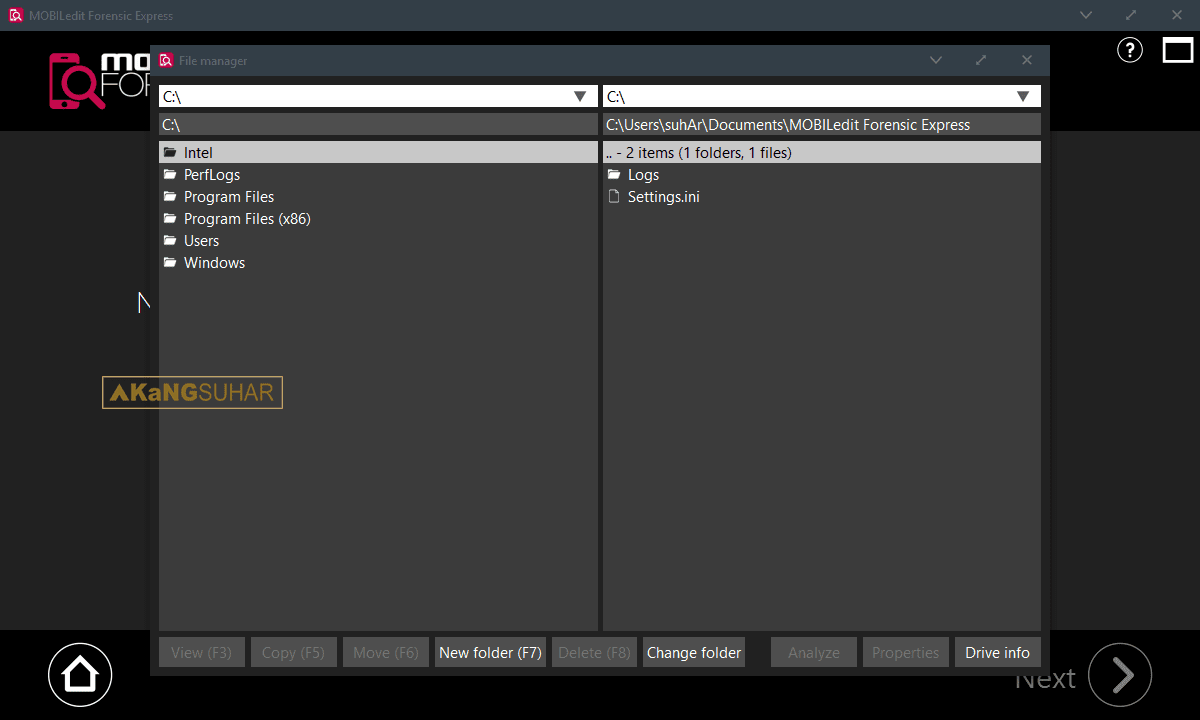Close the File manager dialog
The image size is (1200, 720).
point(1026,60)
